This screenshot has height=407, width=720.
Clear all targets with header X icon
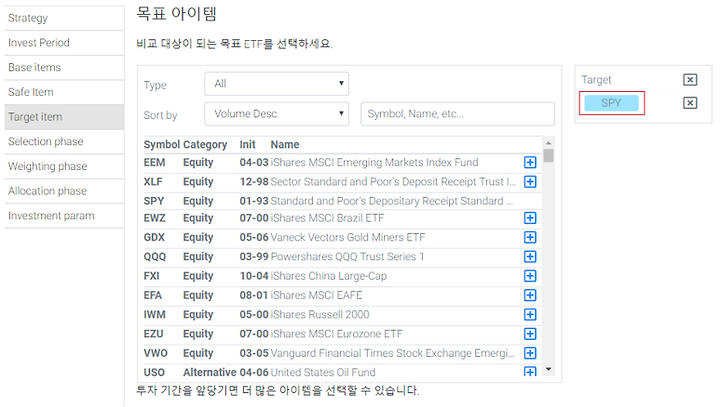pyautogui.click(x=690, y=79)
